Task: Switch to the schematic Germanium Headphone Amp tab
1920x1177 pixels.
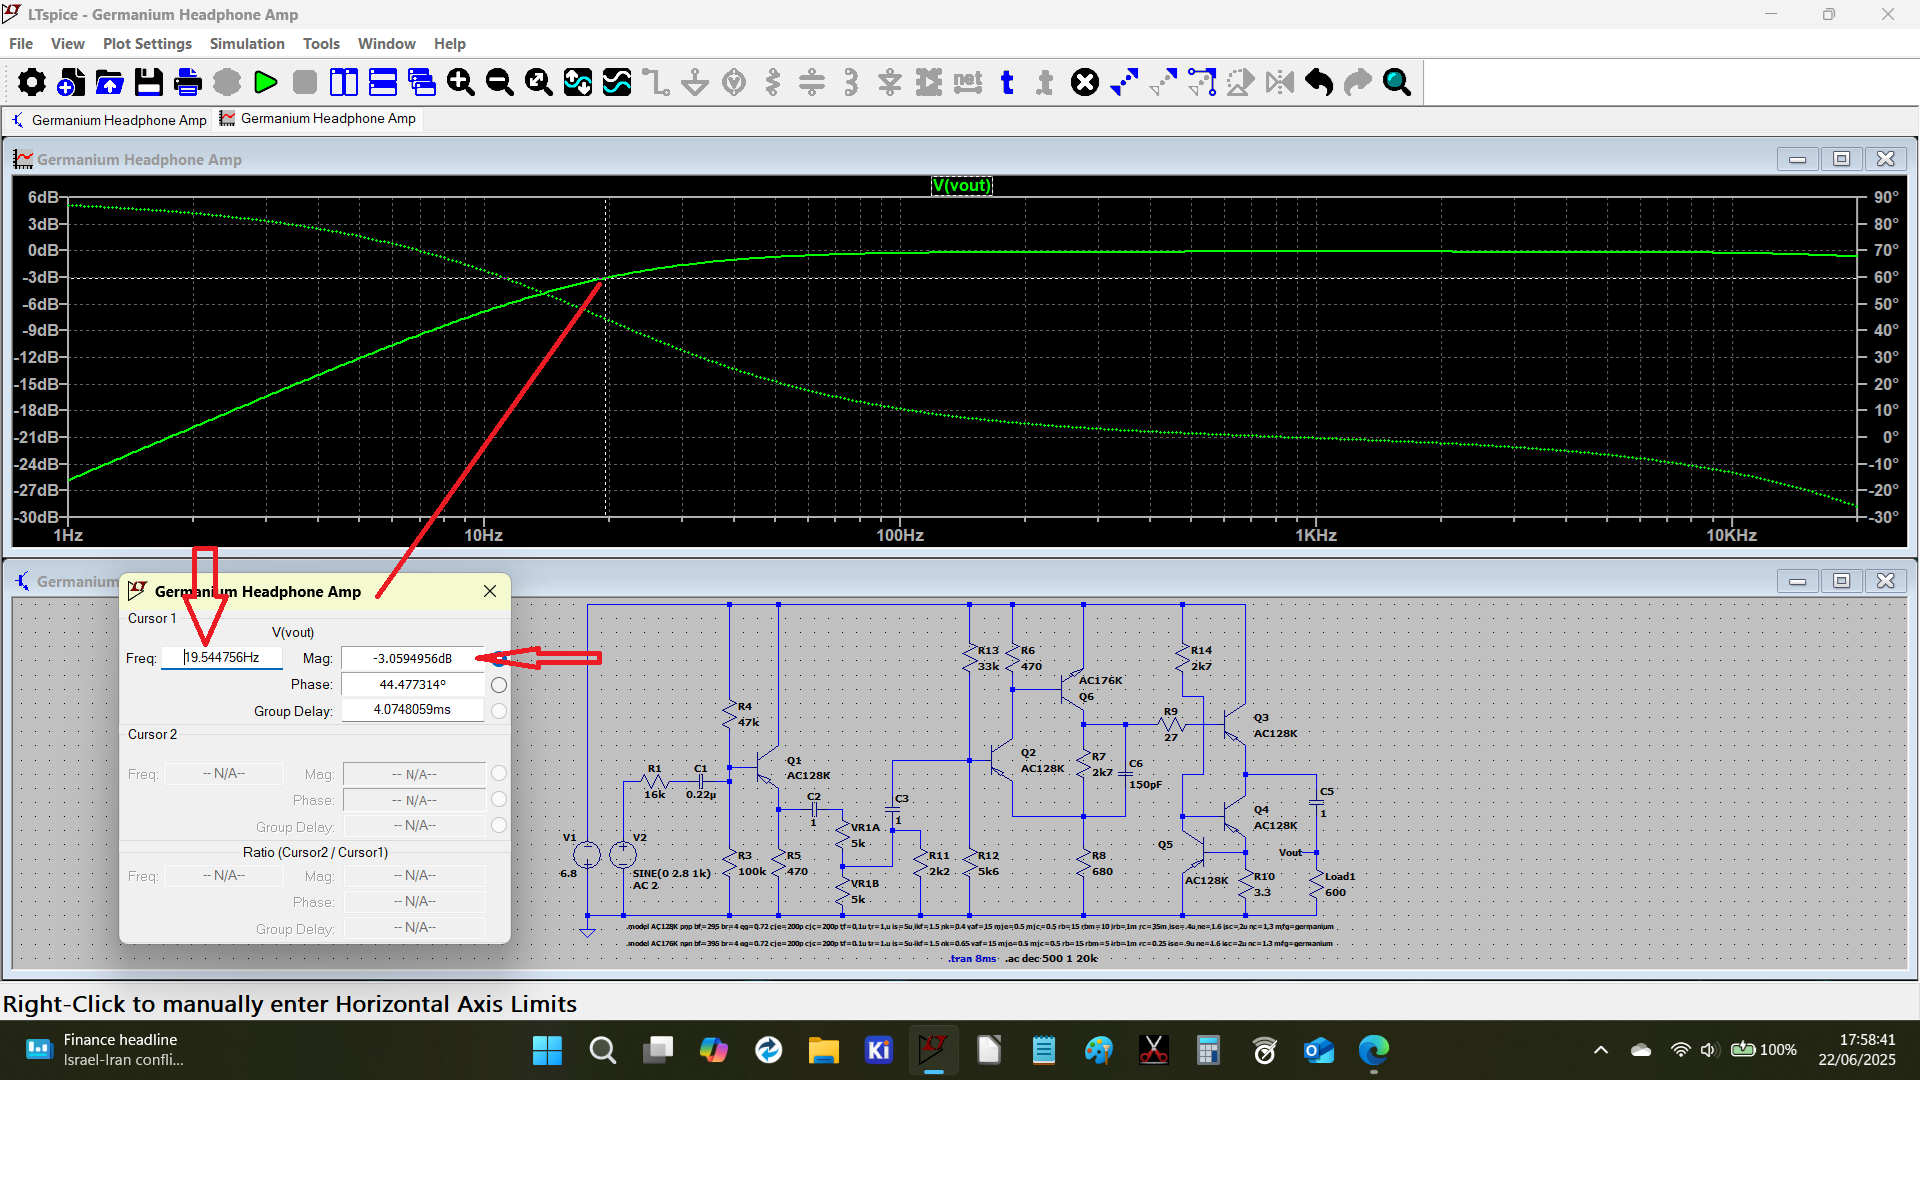Action: [109, 120]
